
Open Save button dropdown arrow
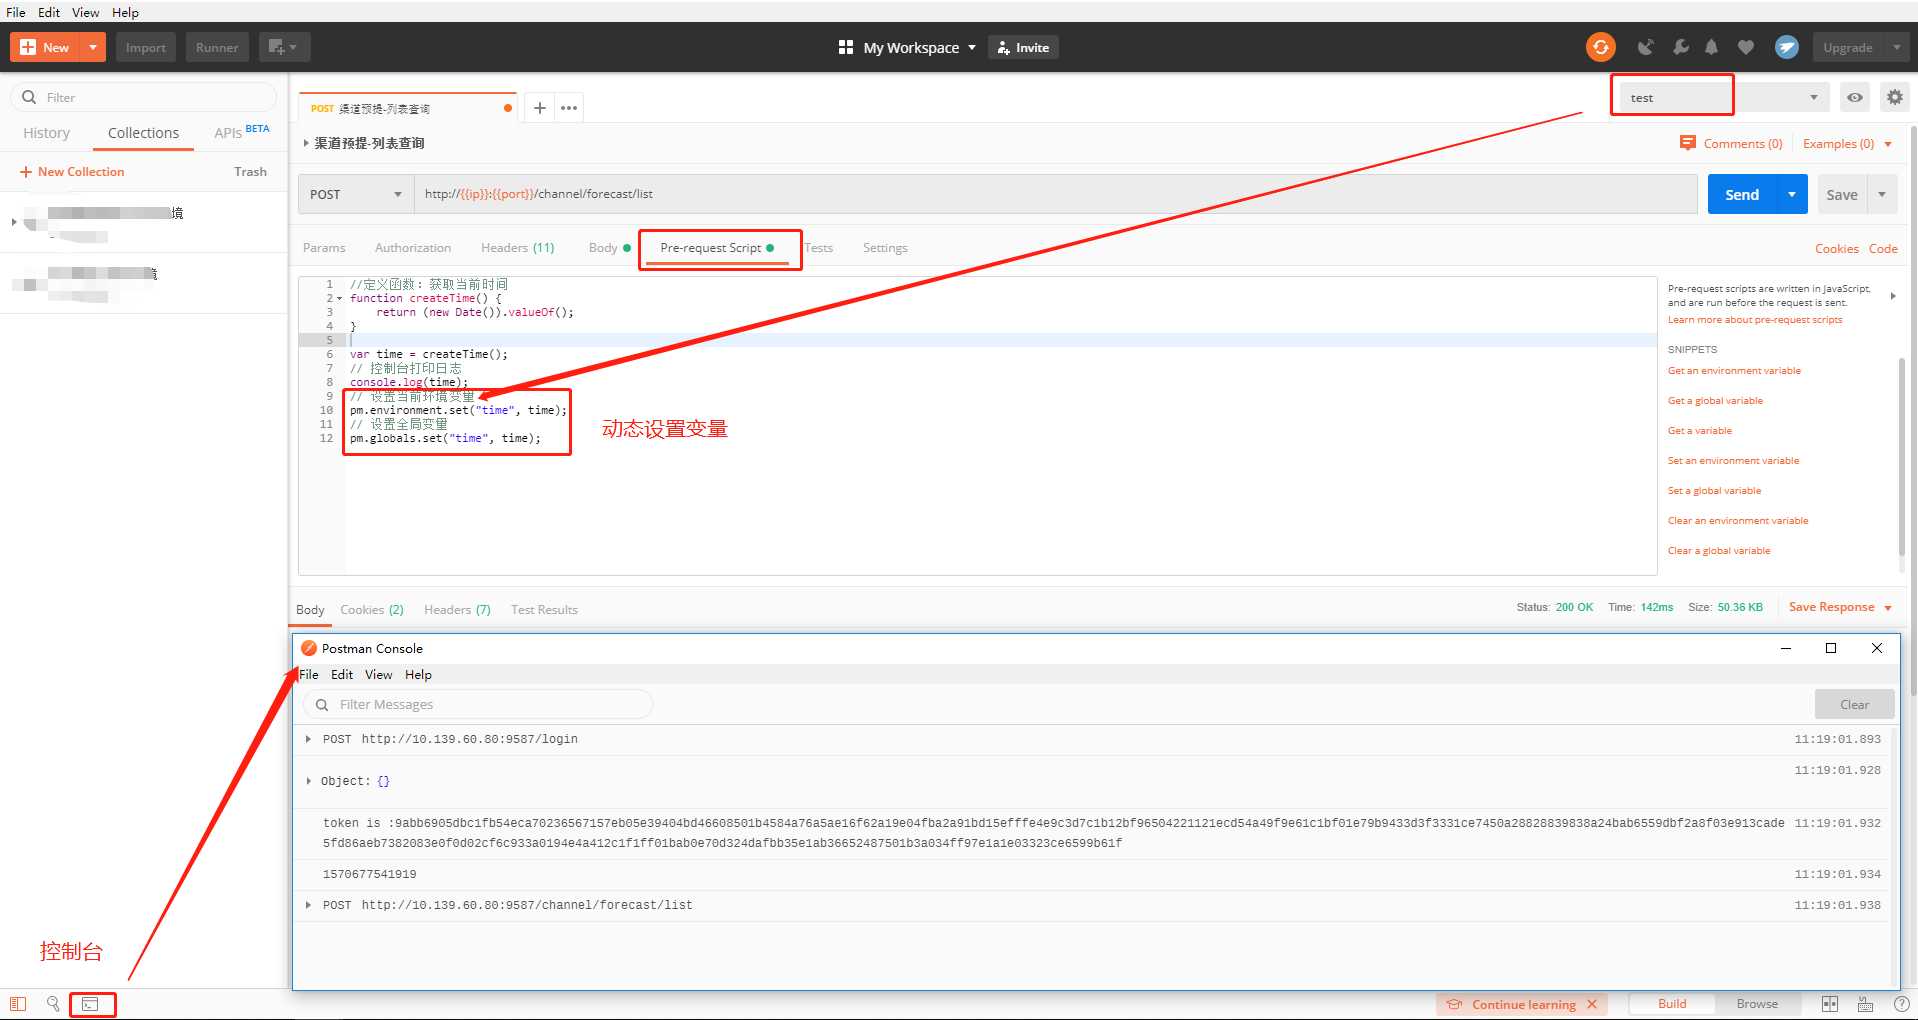[1882, 194]
